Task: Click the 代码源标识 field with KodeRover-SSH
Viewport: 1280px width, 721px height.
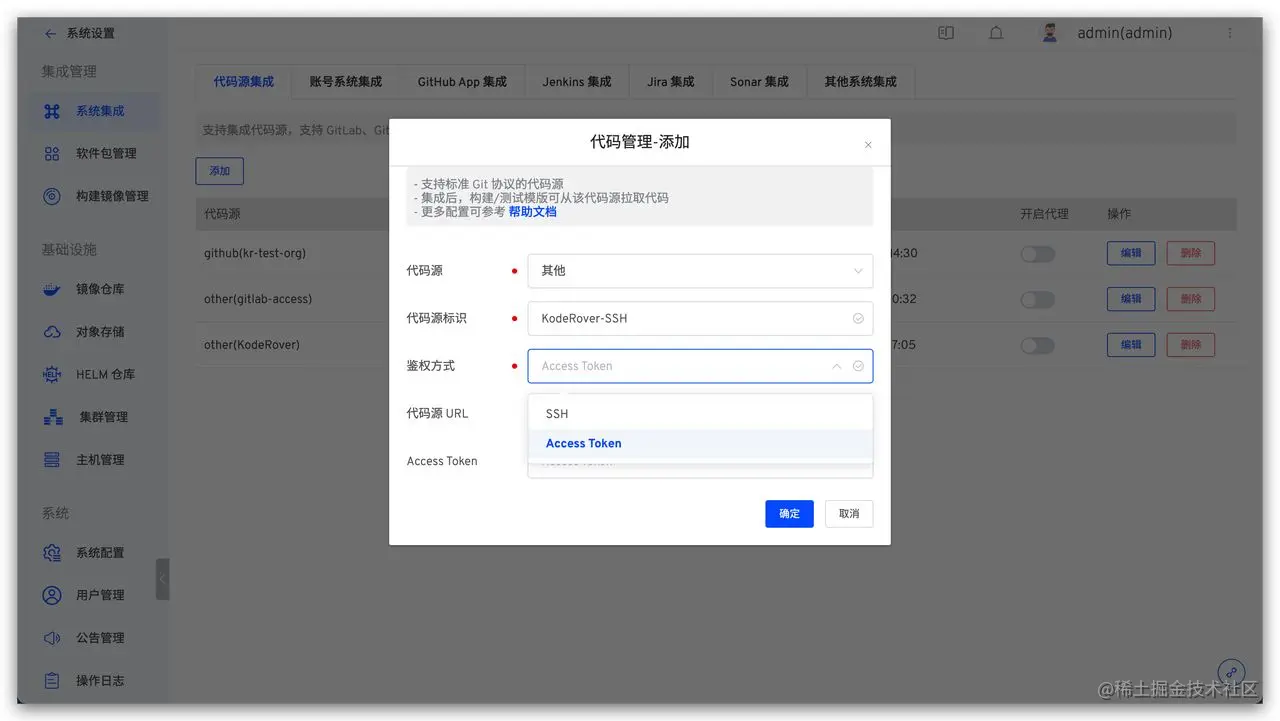Action: (x=700, y=319)
